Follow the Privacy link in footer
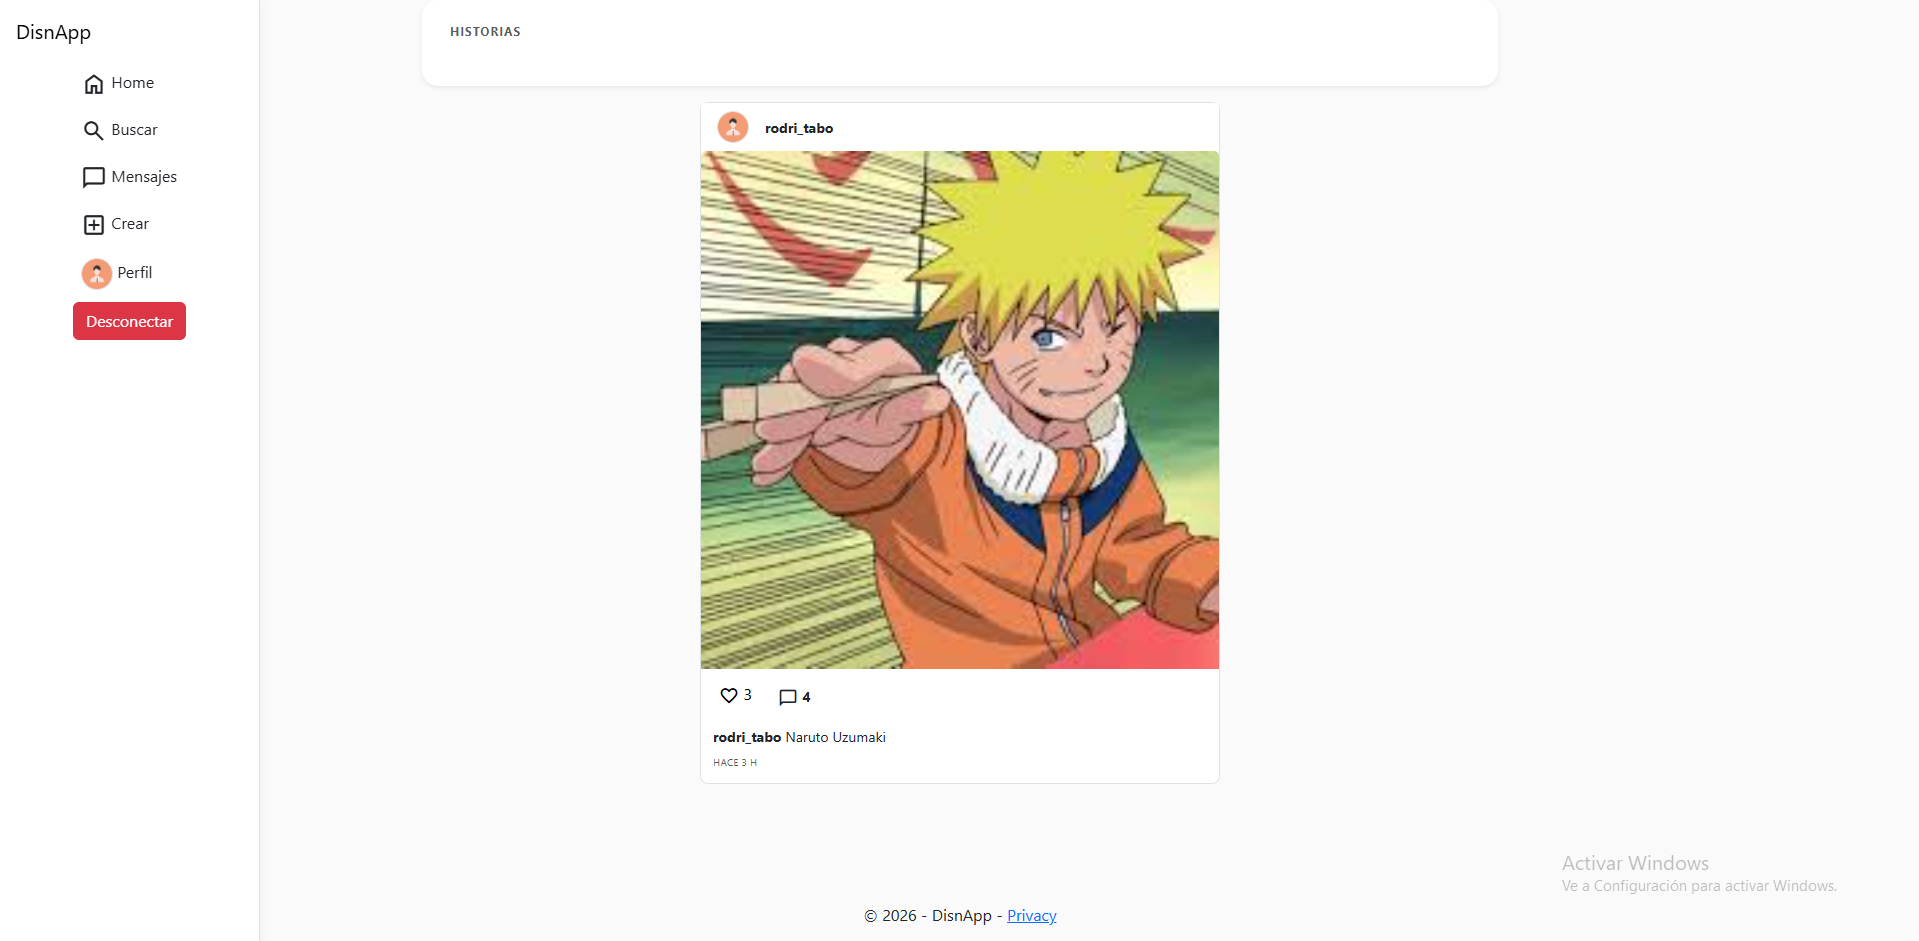Image resolution: width=1919 pixels, height=941 pixels. [x=1031, y=916]
